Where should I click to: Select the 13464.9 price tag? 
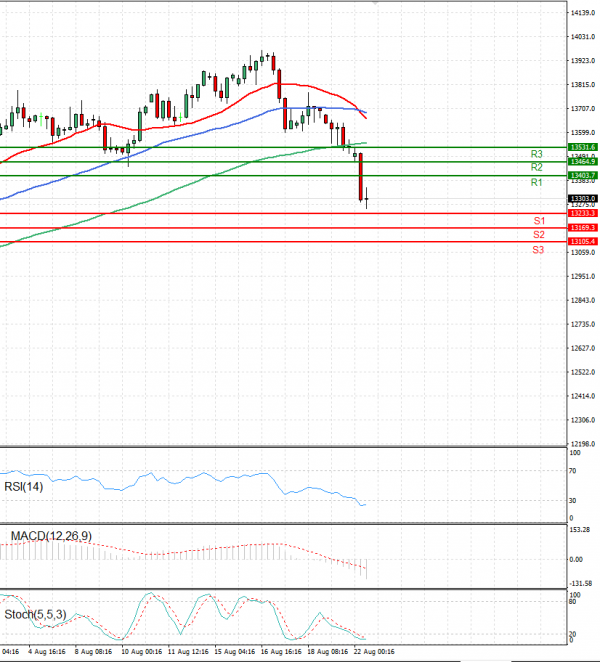click(583, 161)
